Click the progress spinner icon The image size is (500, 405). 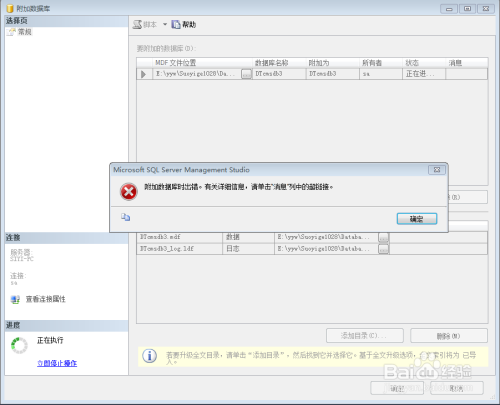19,345
